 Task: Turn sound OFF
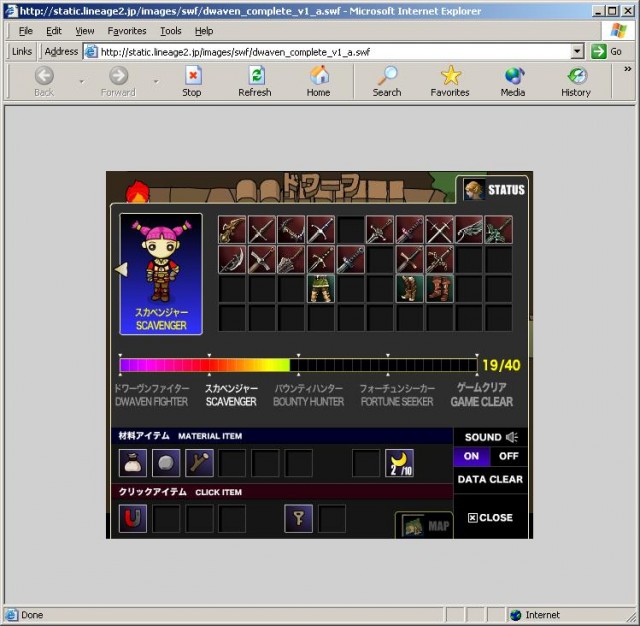click(x=509, y=456)
